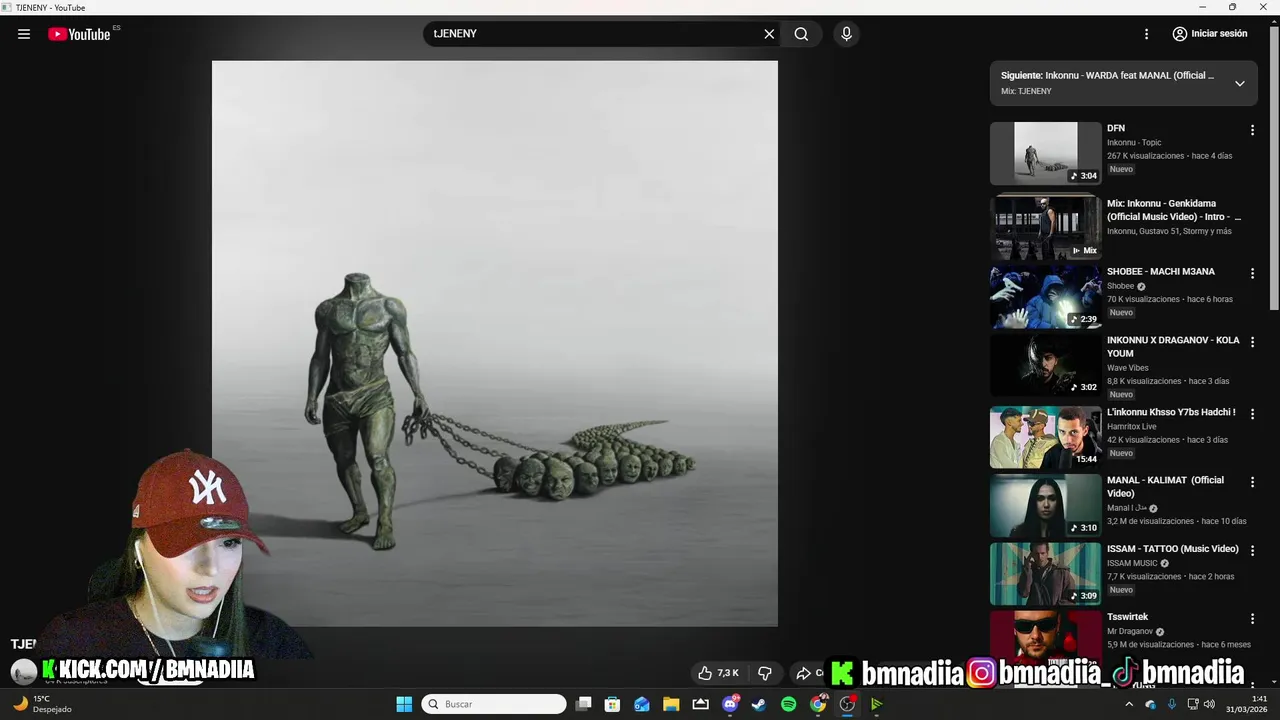Start voice search with the microphone icon
This screenshot has height=720, width=1280.
coord(847,34)
